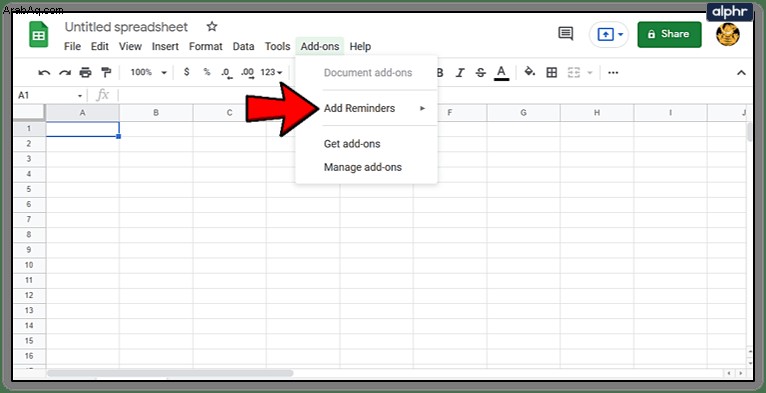Click the undo arrow icon
Viewport: 766px width, 393px height.
pos(44,73)
